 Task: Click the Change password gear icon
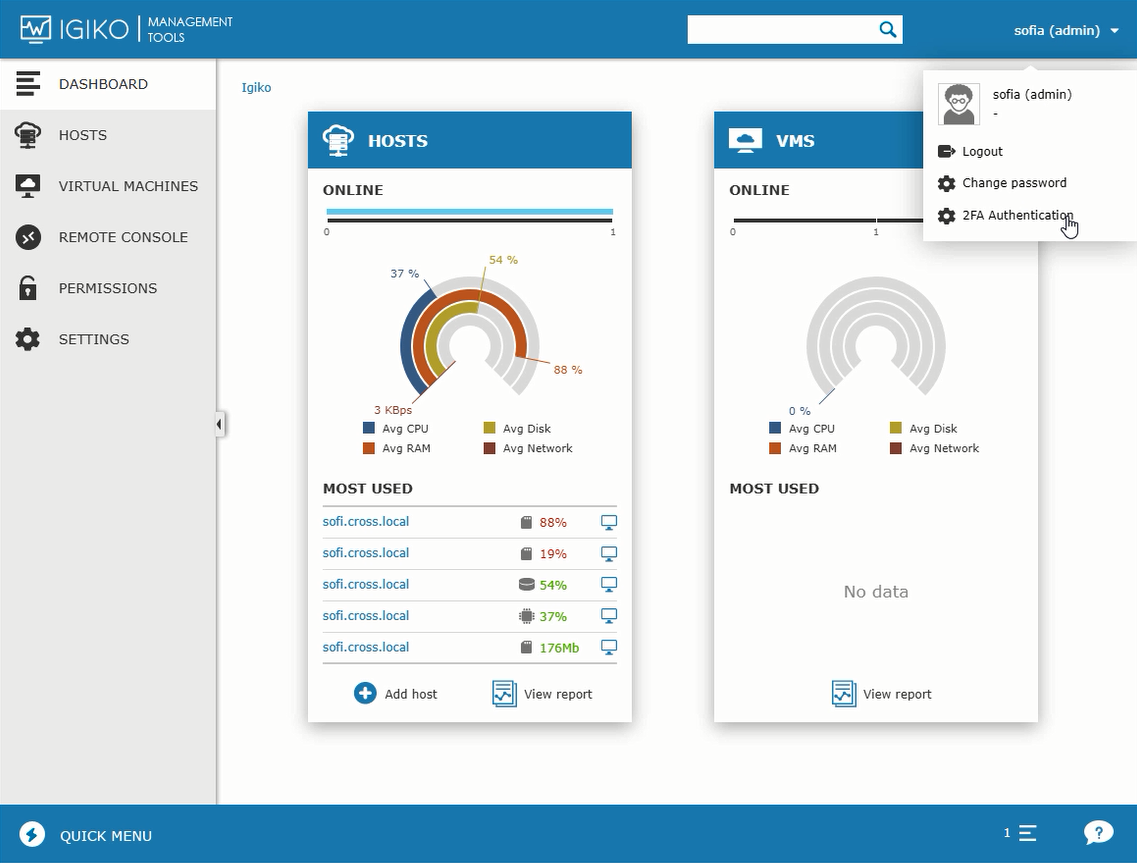coord(946,183)
